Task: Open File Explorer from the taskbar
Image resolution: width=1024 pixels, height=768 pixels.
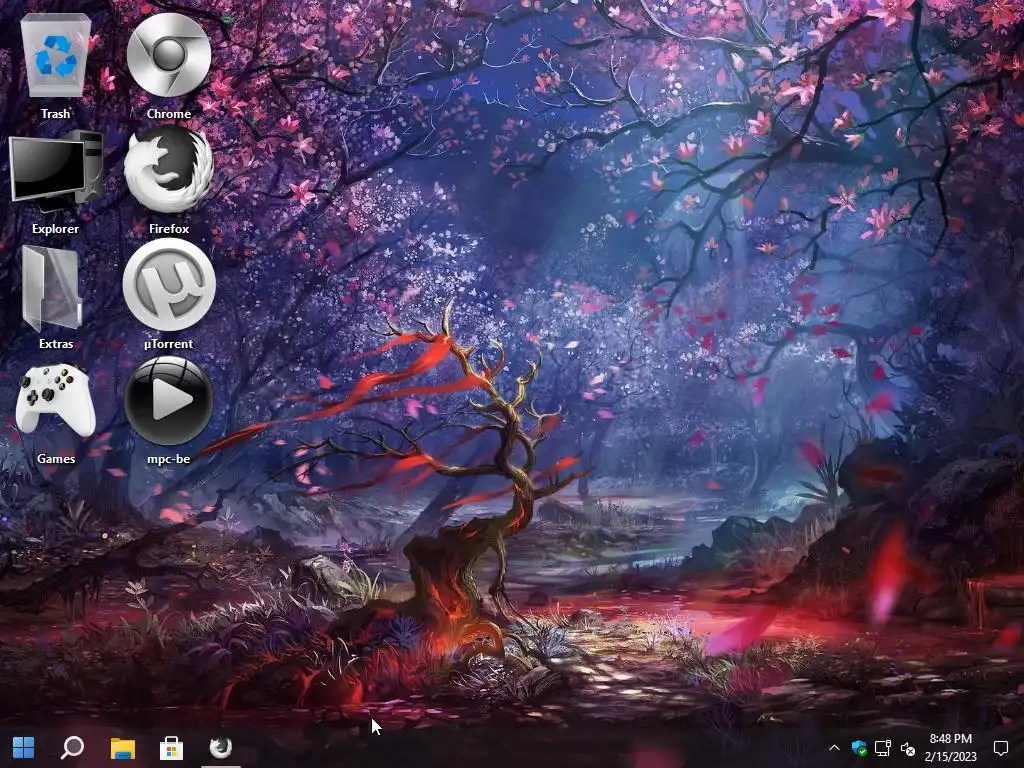Action: click(x=122, y=748)
